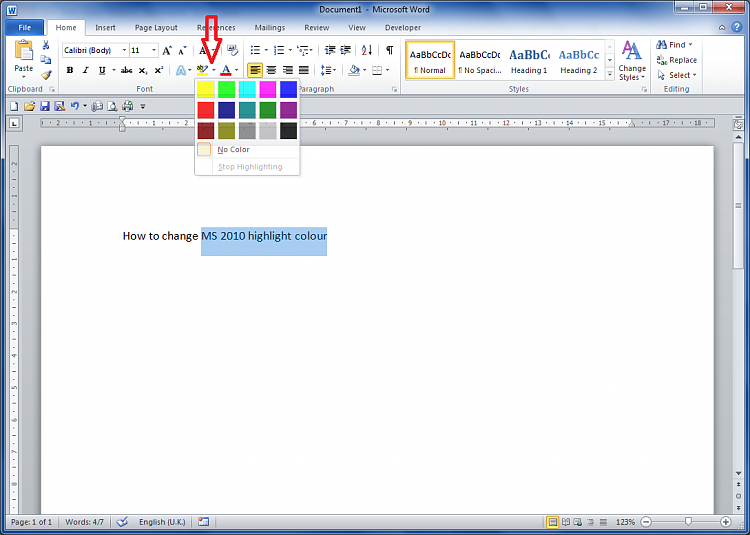Image resolution: width=750 pixels, height=535 pixels.
Task: Click the Text Effects glowing A icon
Action: coord(181,70)
